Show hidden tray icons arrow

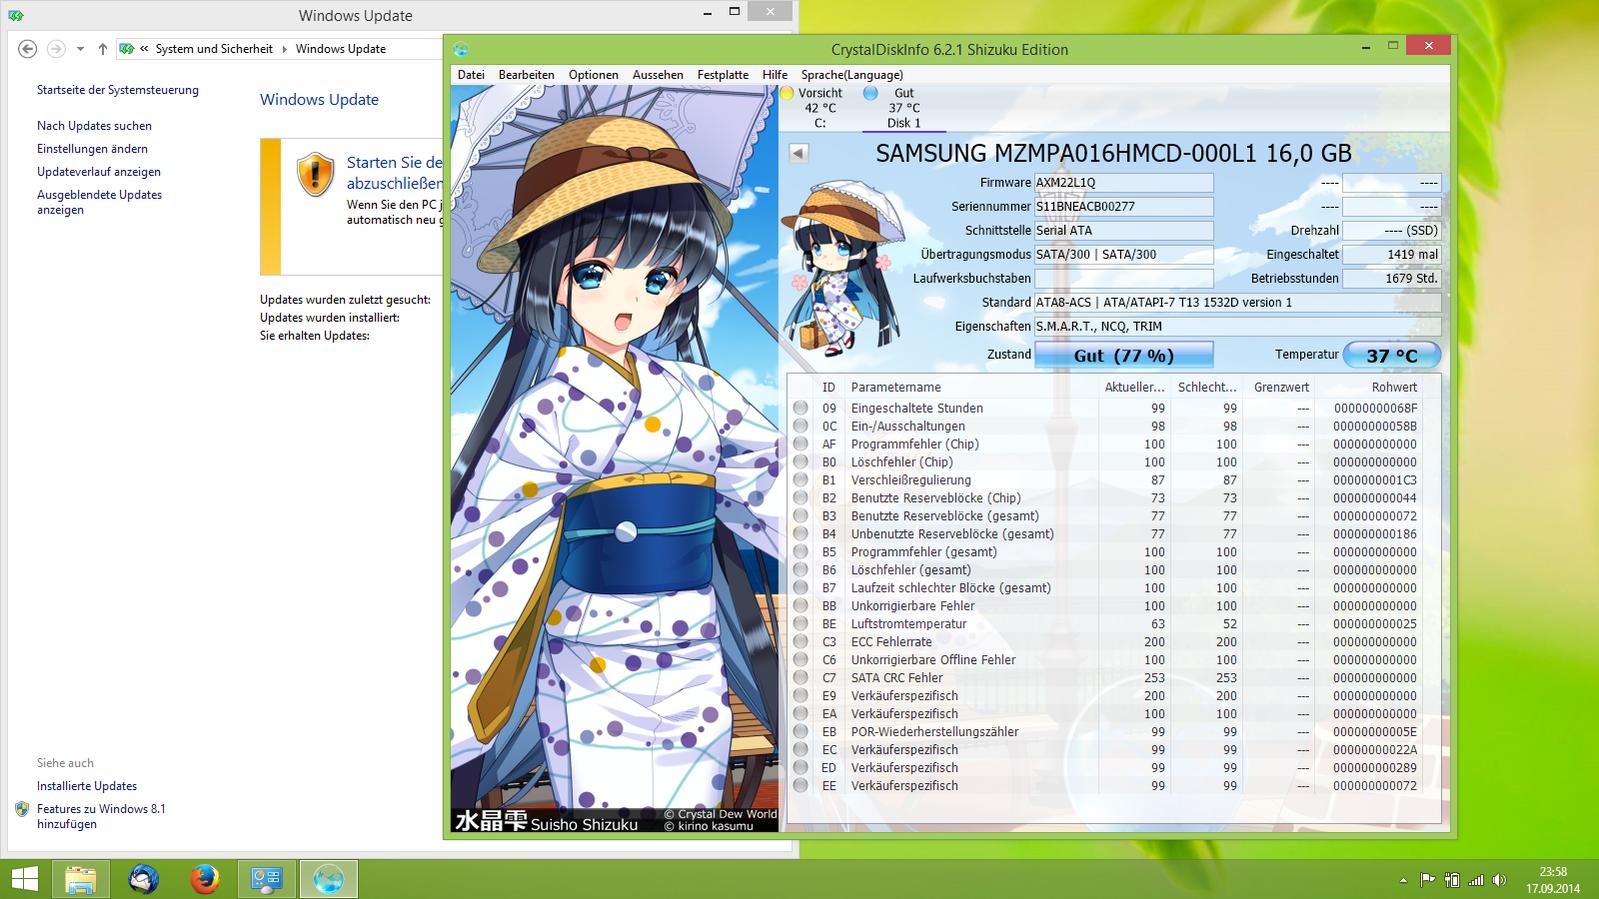click(1405, 880)
